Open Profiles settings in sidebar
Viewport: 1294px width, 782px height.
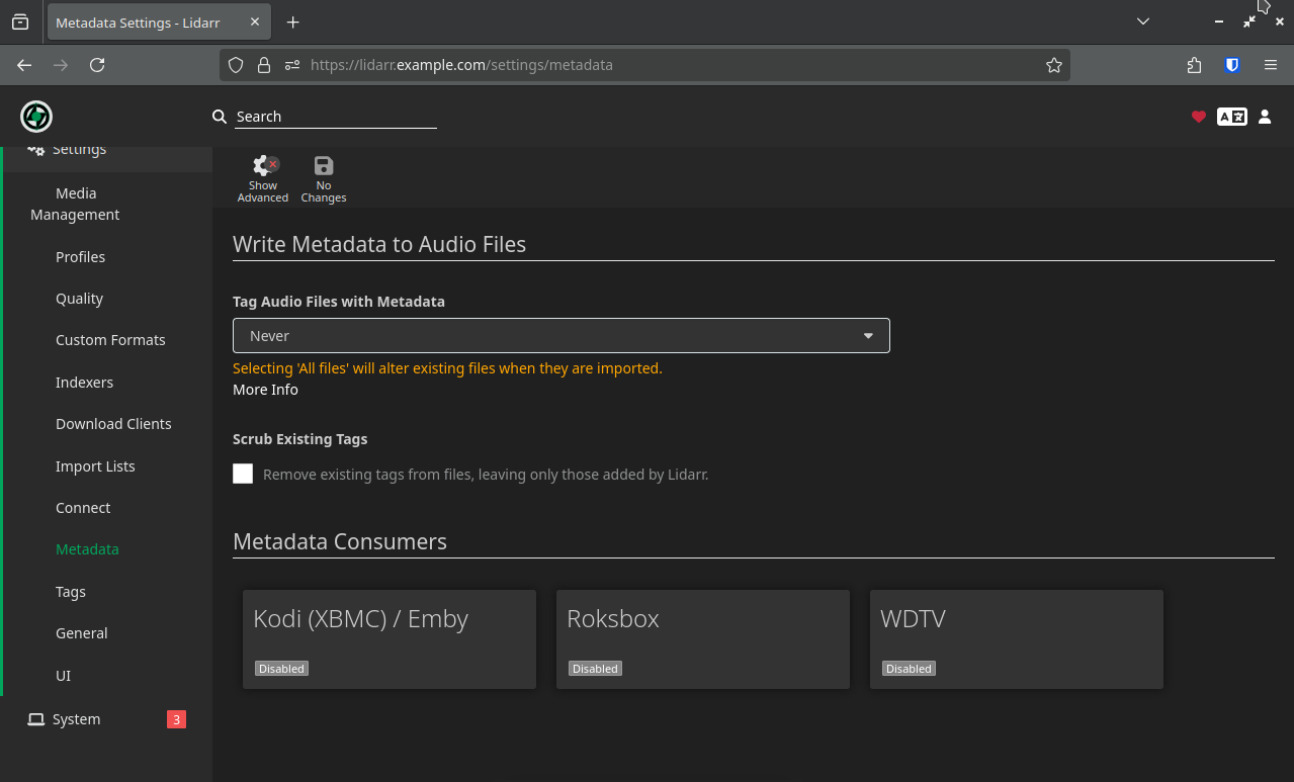coord(80,257)
